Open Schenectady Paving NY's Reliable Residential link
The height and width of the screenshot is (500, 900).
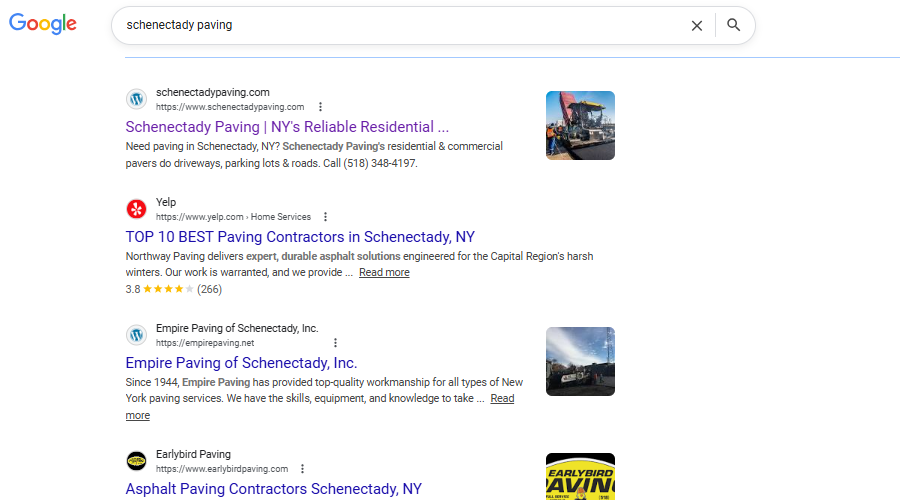pos(287,127)
